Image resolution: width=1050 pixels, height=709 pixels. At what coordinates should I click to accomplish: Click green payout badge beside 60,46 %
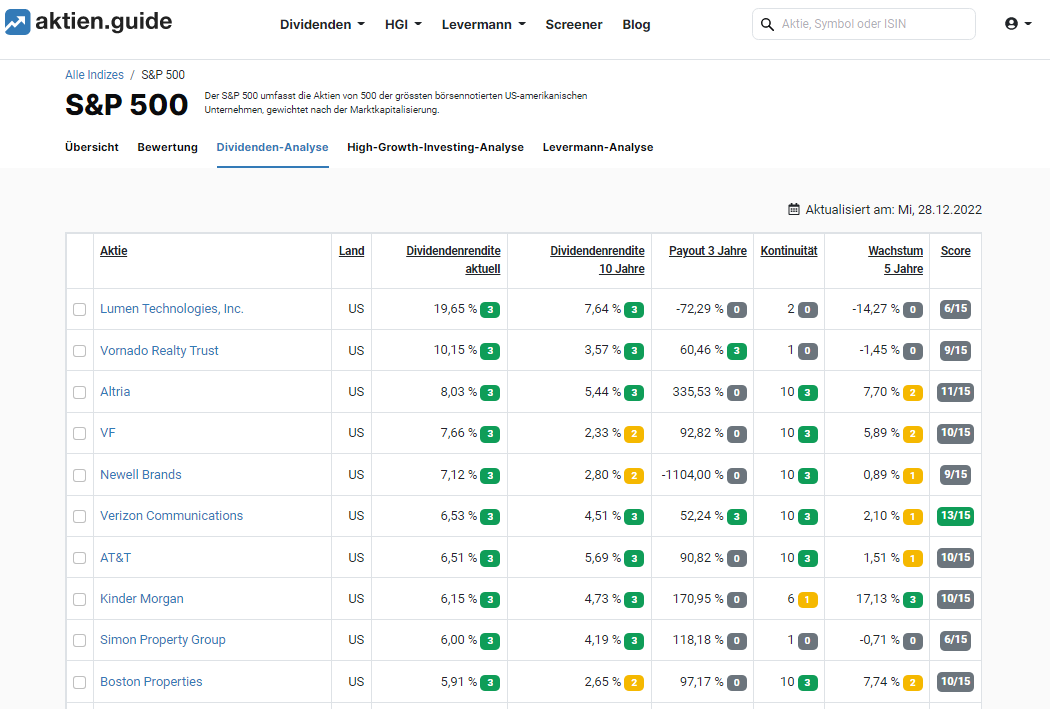(737, 351)
